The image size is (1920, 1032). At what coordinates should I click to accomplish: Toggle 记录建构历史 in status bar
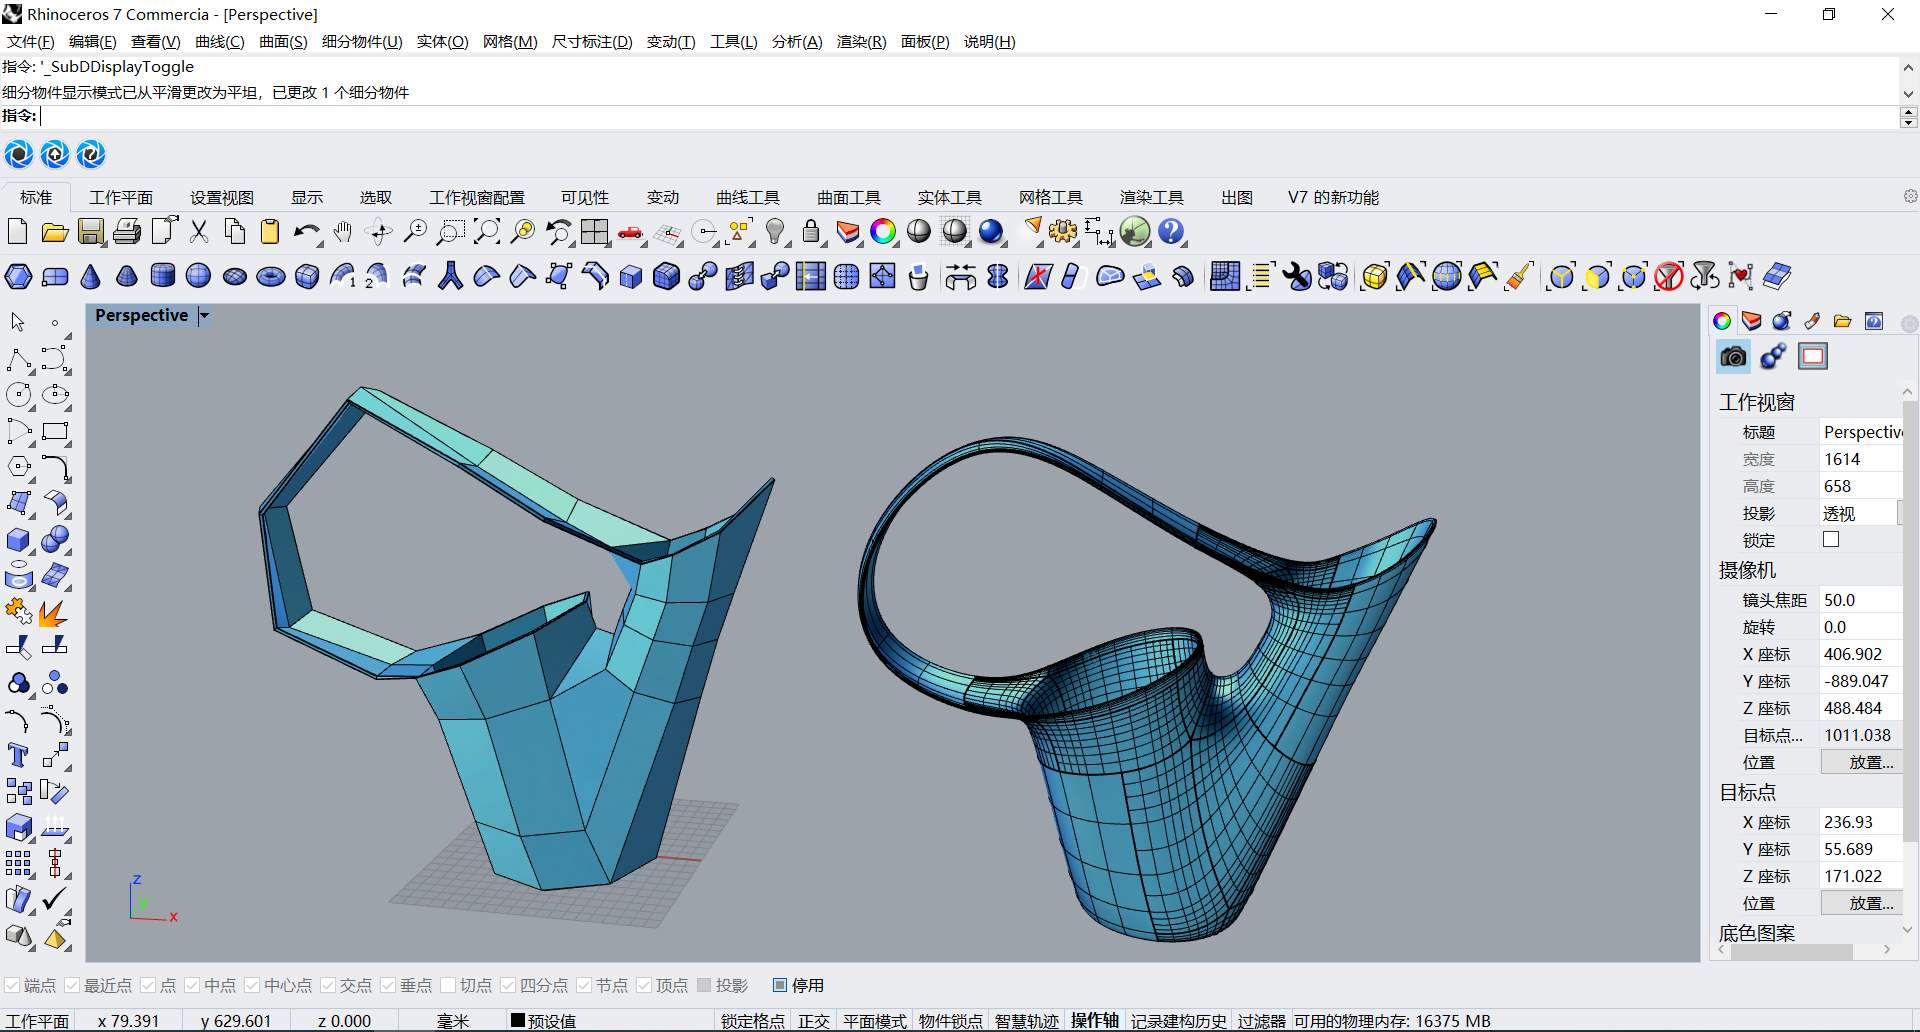point(1178,1021)
